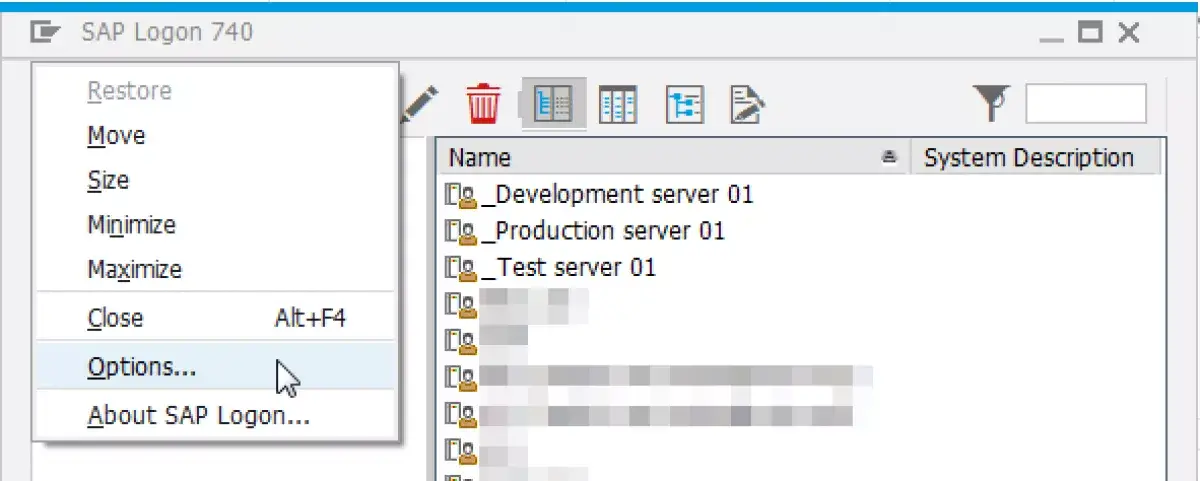Viewport: 1200px width, 481px height.
Task: Click icon beside _Development server 01
Action: (x=460, y=195)
